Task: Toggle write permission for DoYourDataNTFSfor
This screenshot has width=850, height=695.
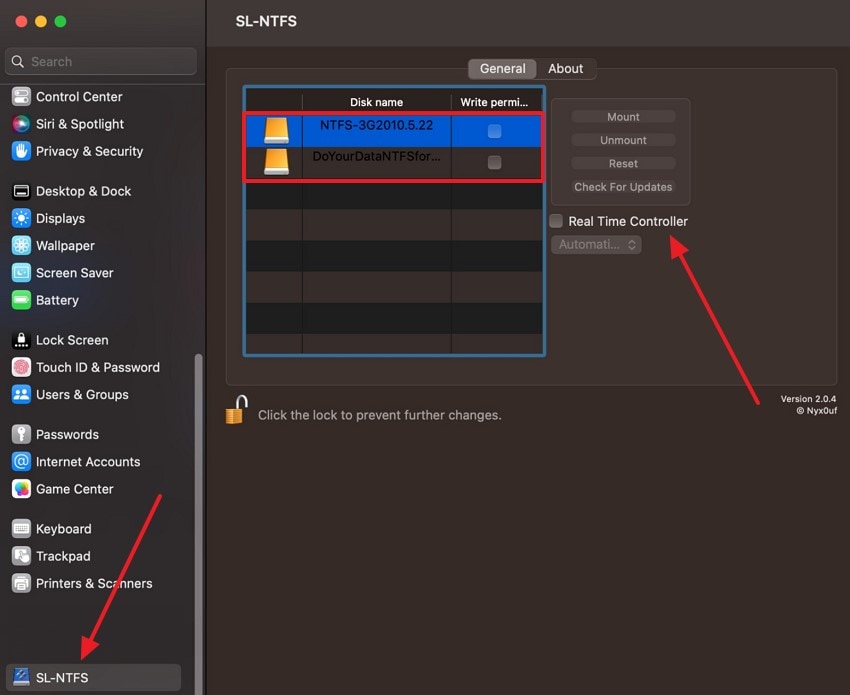Action: 494,162
